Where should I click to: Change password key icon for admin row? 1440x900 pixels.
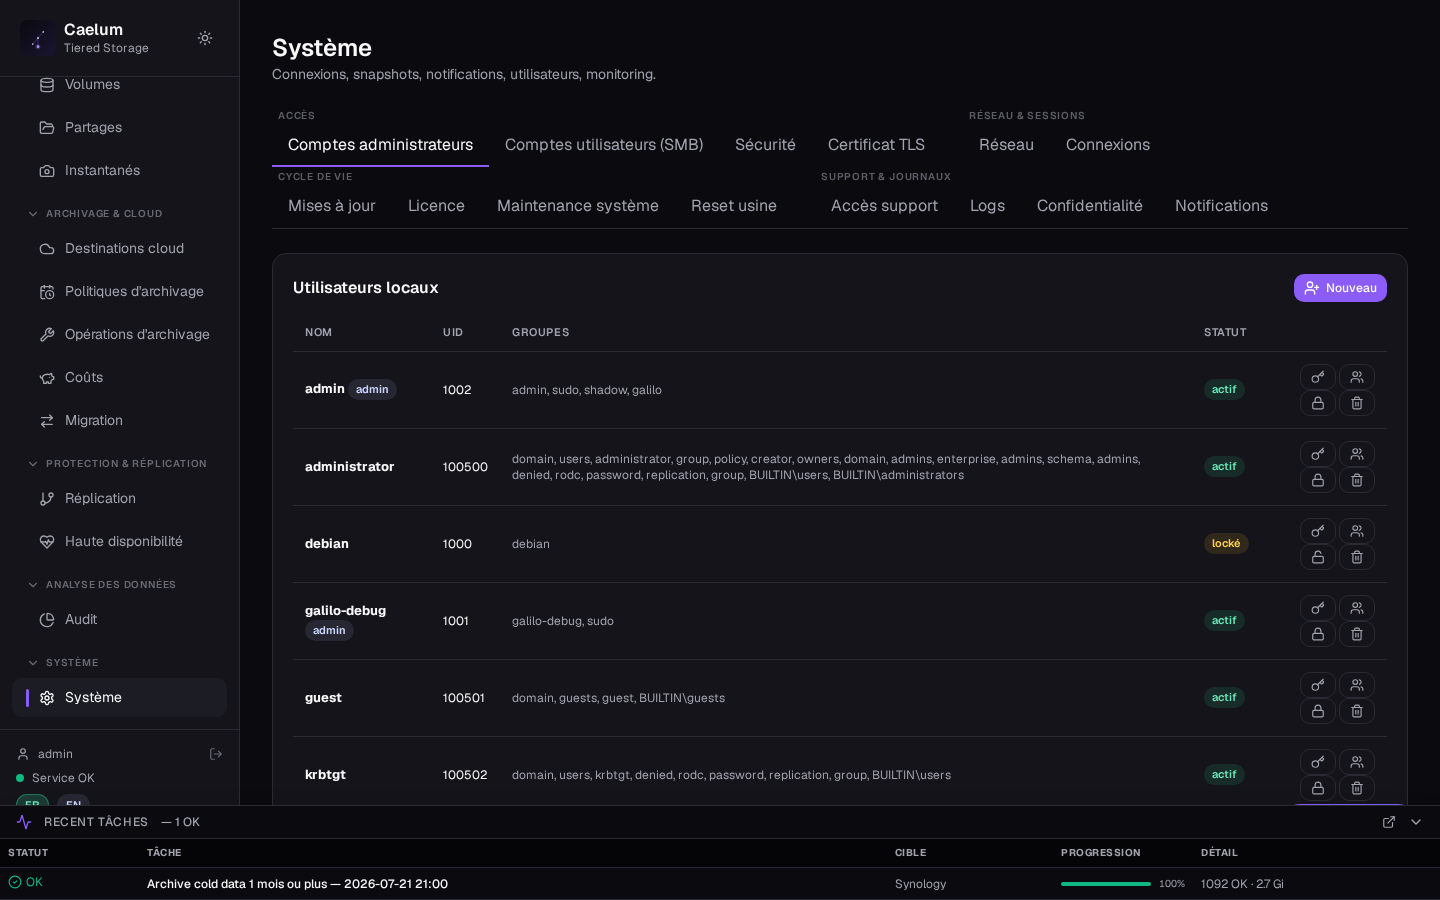[1318, 377]
